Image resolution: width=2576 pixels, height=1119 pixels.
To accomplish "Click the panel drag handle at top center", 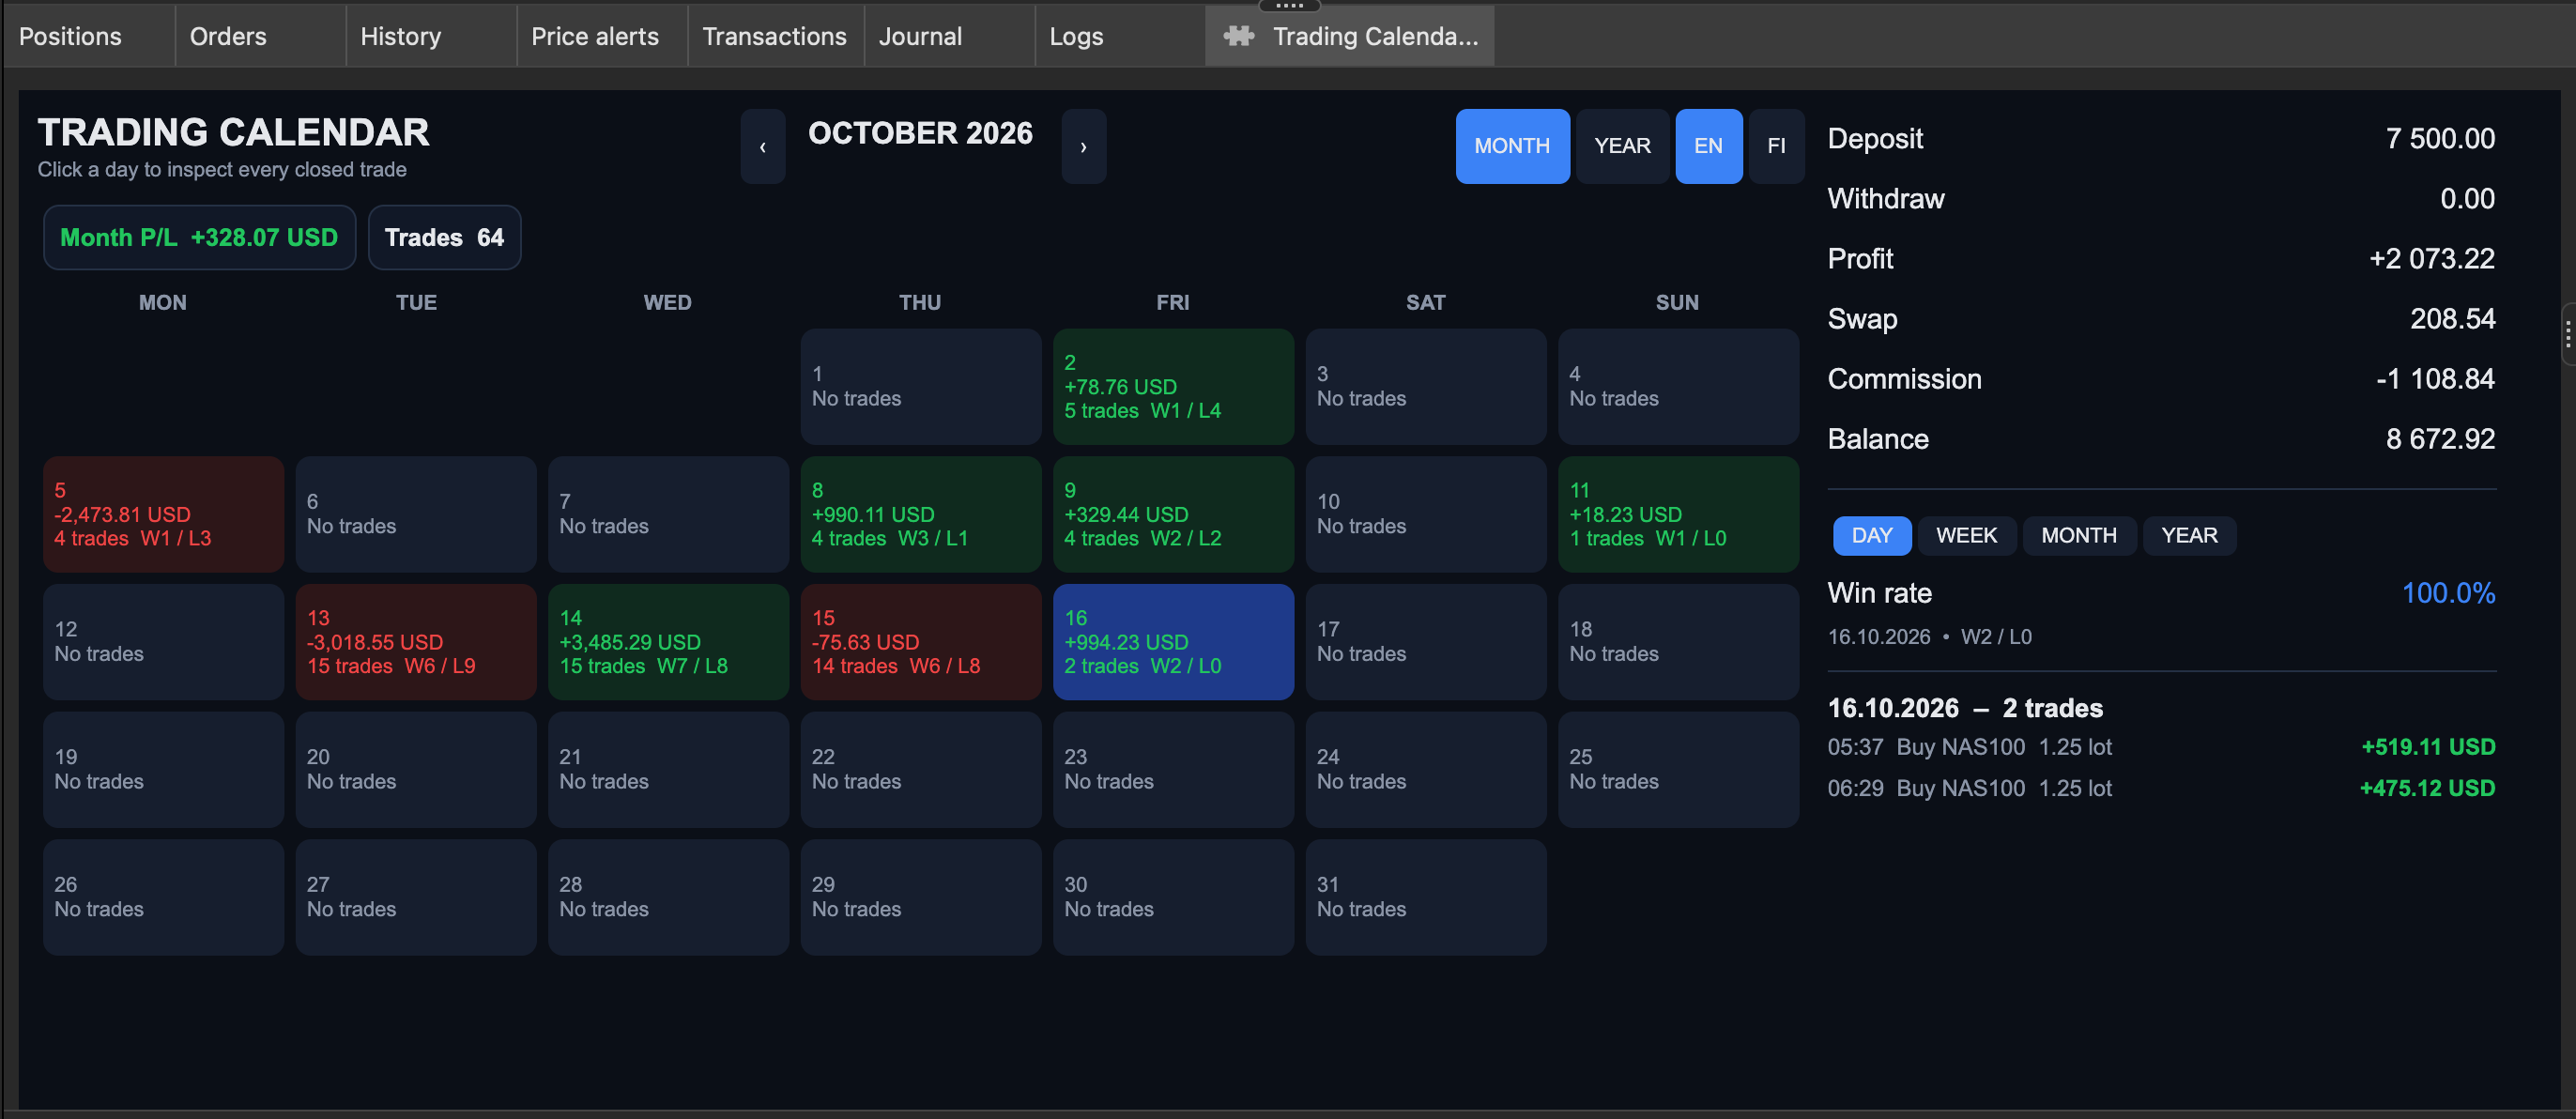I will (1289, 5).
